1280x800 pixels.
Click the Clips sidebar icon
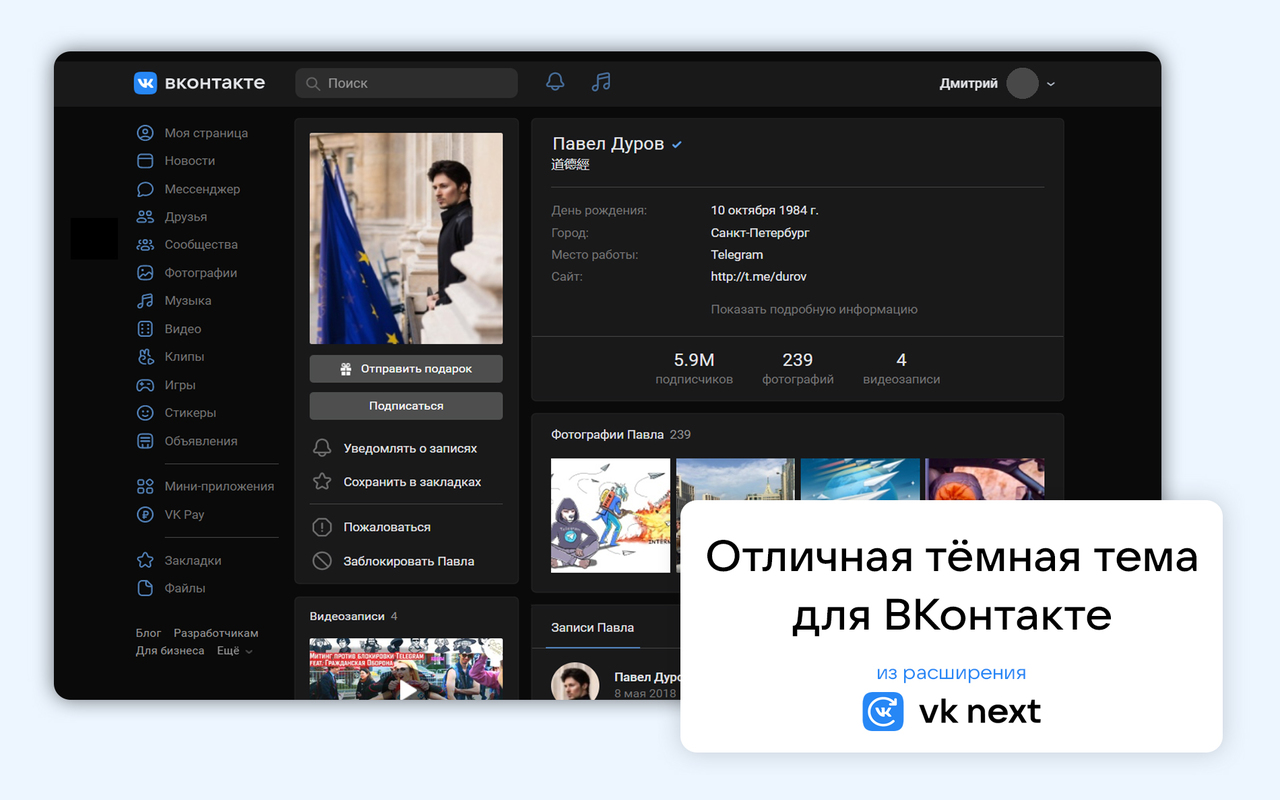145,357
